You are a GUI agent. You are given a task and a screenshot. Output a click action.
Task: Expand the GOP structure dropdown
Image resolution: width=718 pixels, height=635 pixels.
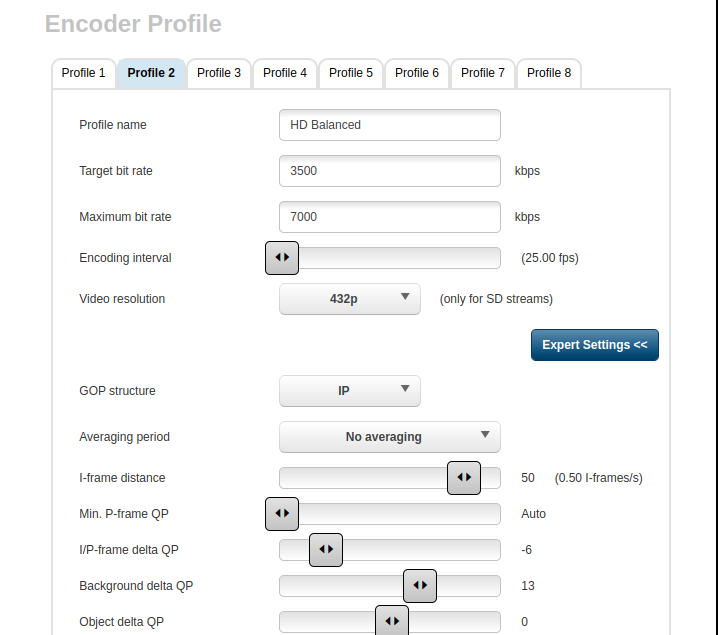coord(349,391)
